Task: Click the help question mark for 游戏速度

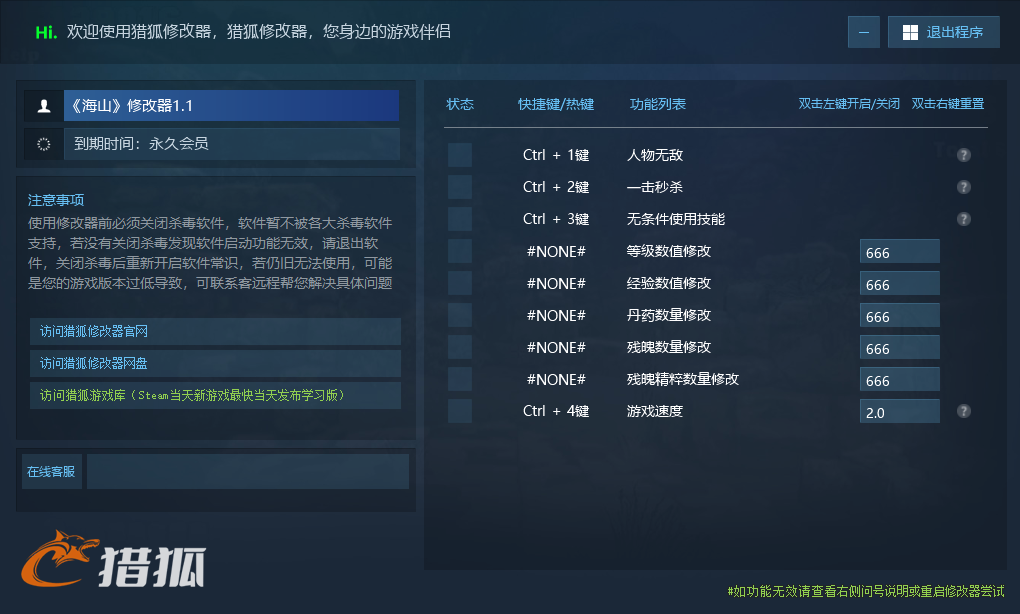Action: [x=964, y=411]
